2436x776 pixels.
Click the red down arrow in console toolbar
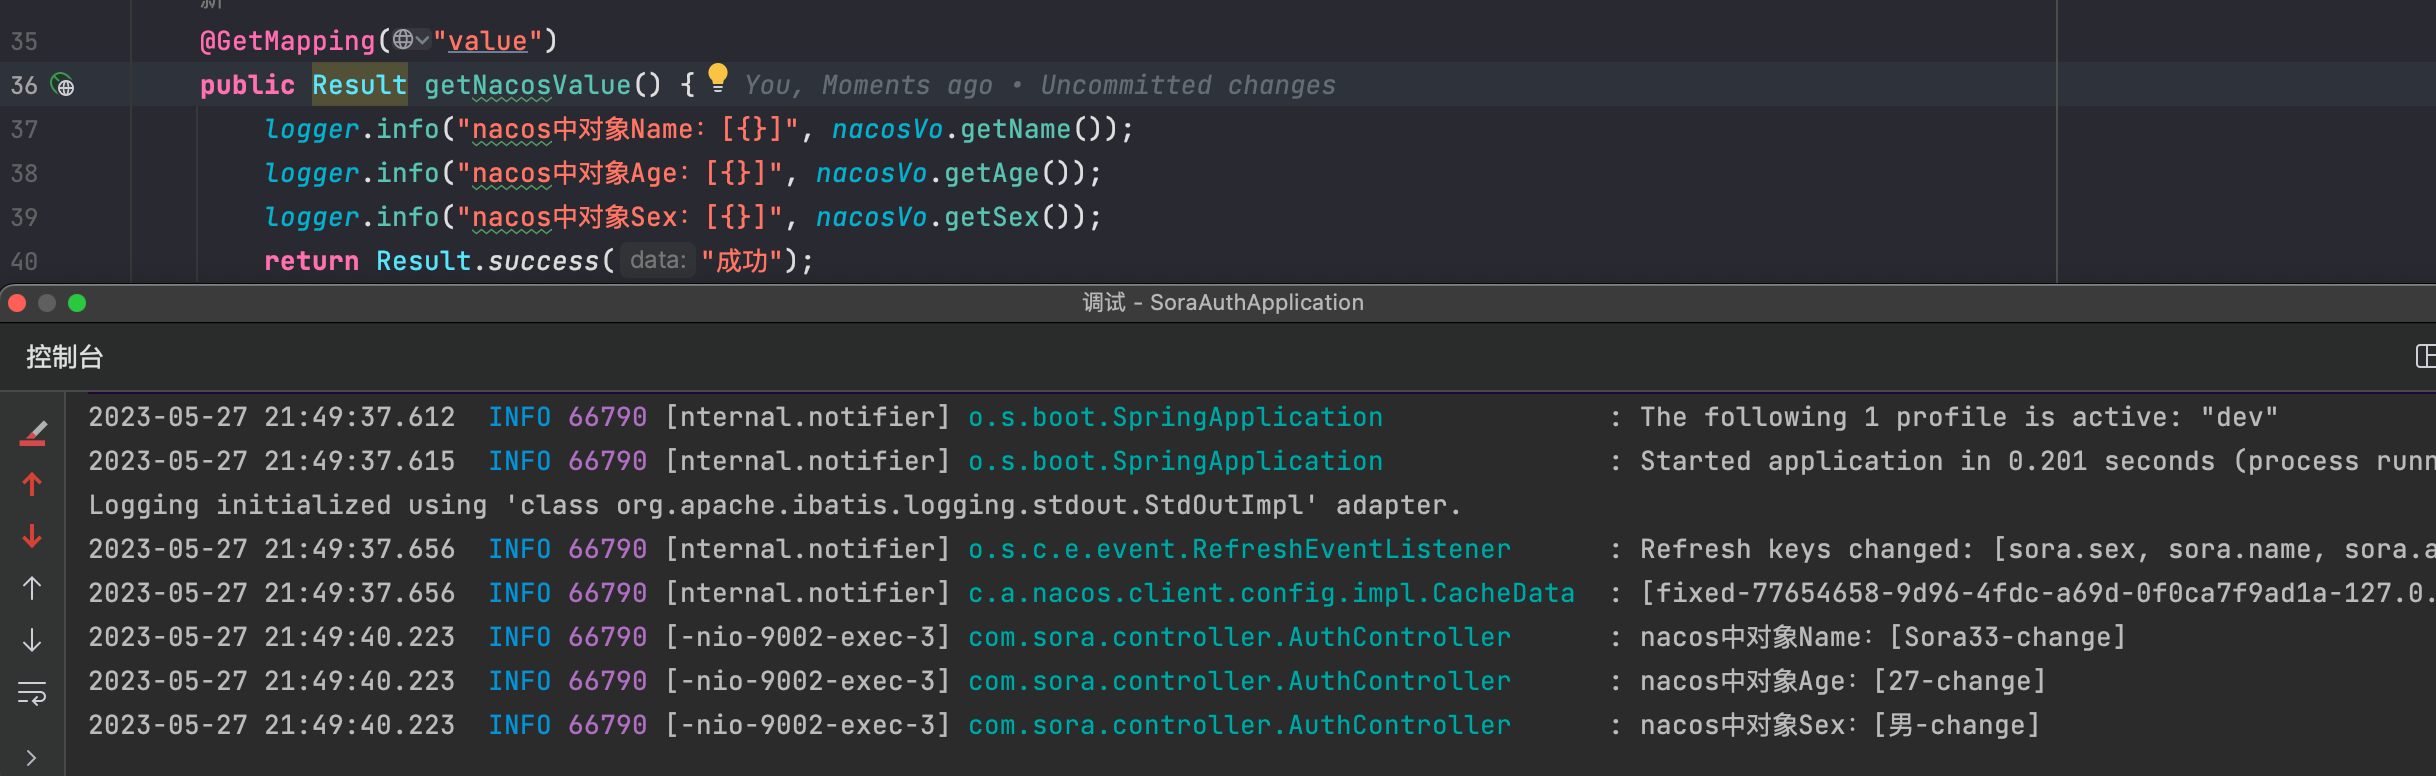pos(32,537)
